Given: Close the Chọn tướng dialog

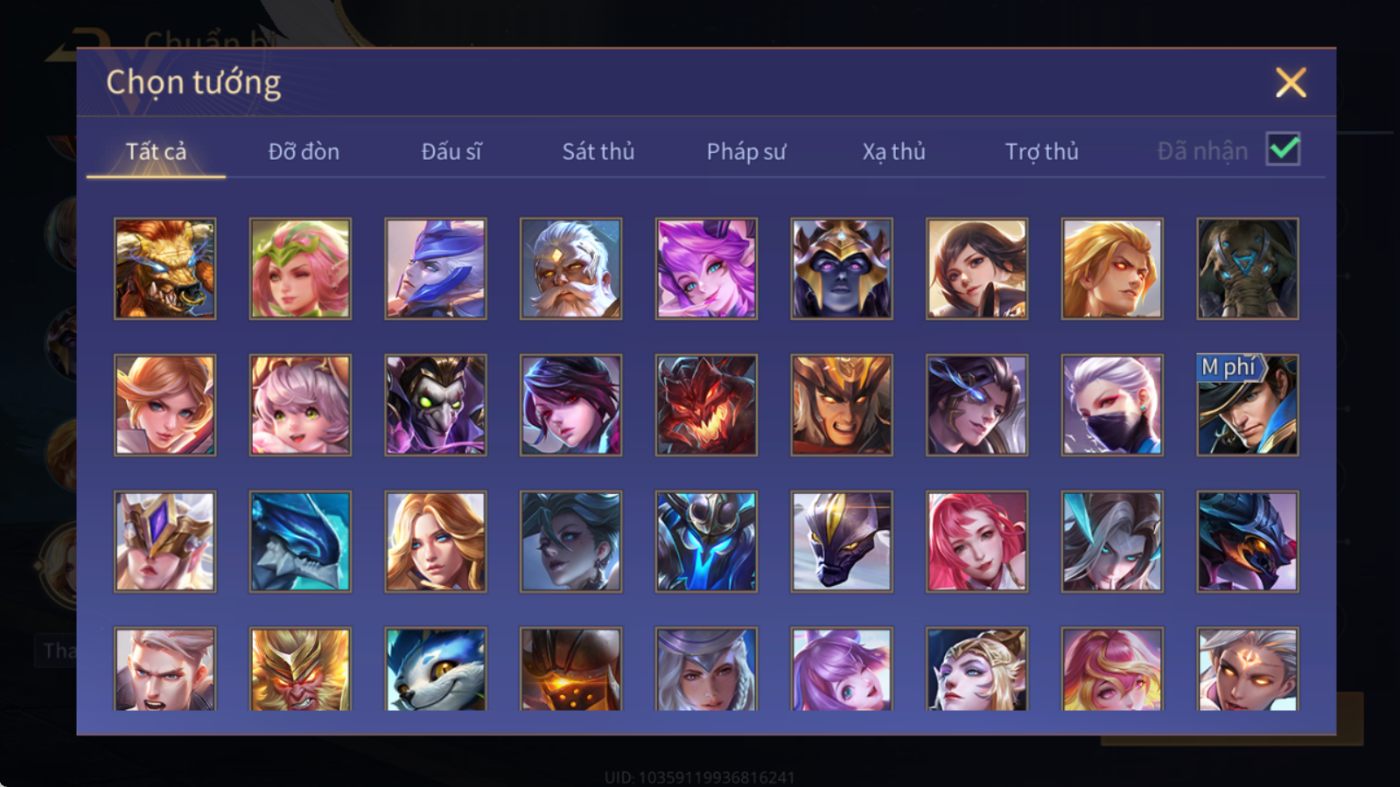Looking at the screenshot, I should click(1291, 82).
